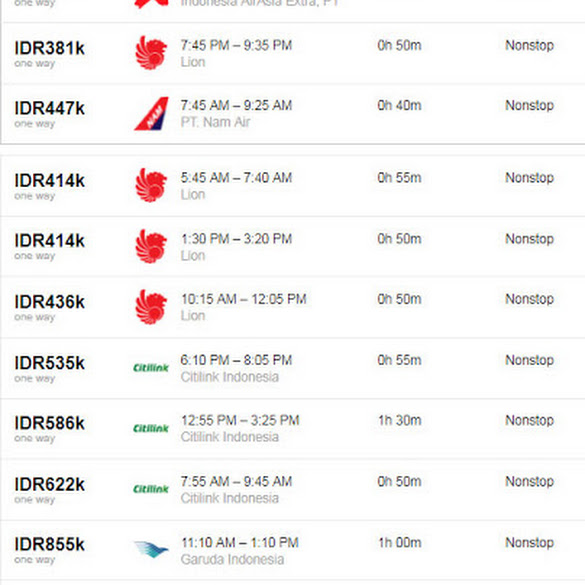Image resolution: width=585 pixels, height=585 pixels.
Task: Select the IDR381k price
Action: pyautogui.click(x=50, y=48)
